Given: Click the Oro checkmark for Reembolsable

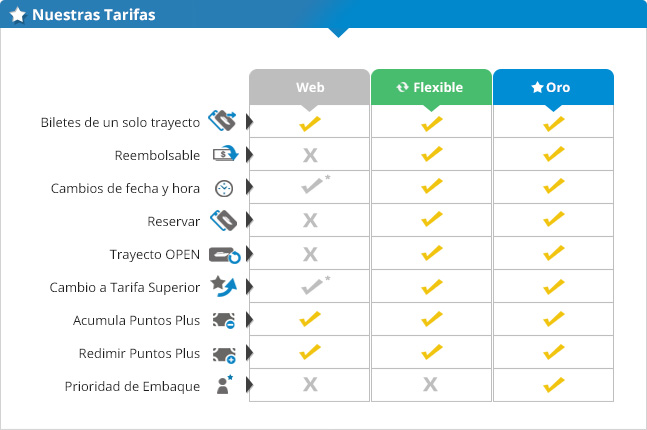Looking at the screenshot, I should click(553, 154).
